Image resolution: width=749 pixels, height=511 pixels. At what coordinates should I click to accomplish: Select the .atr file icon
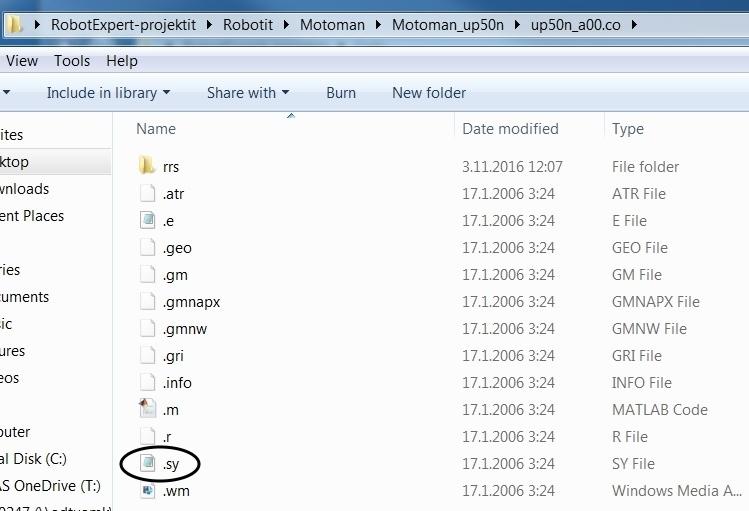147,193
